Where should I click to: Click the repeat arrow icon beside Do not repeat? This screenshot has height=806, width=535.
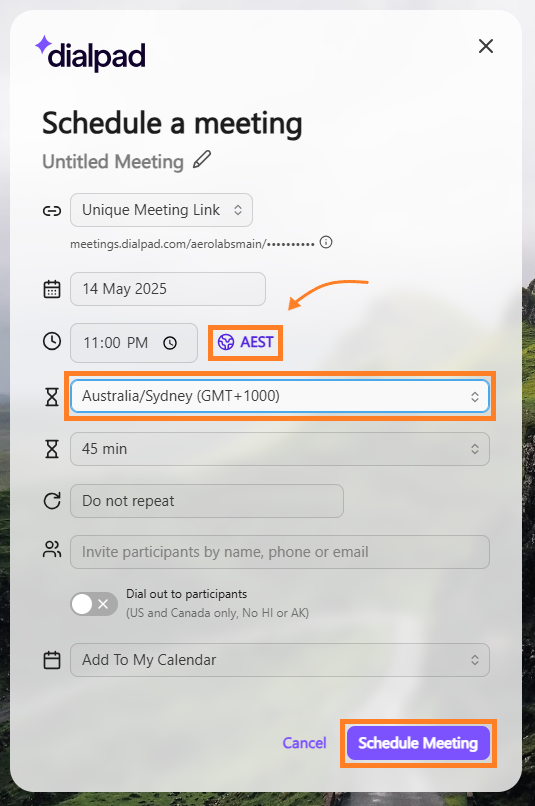(x=52, y=501)
